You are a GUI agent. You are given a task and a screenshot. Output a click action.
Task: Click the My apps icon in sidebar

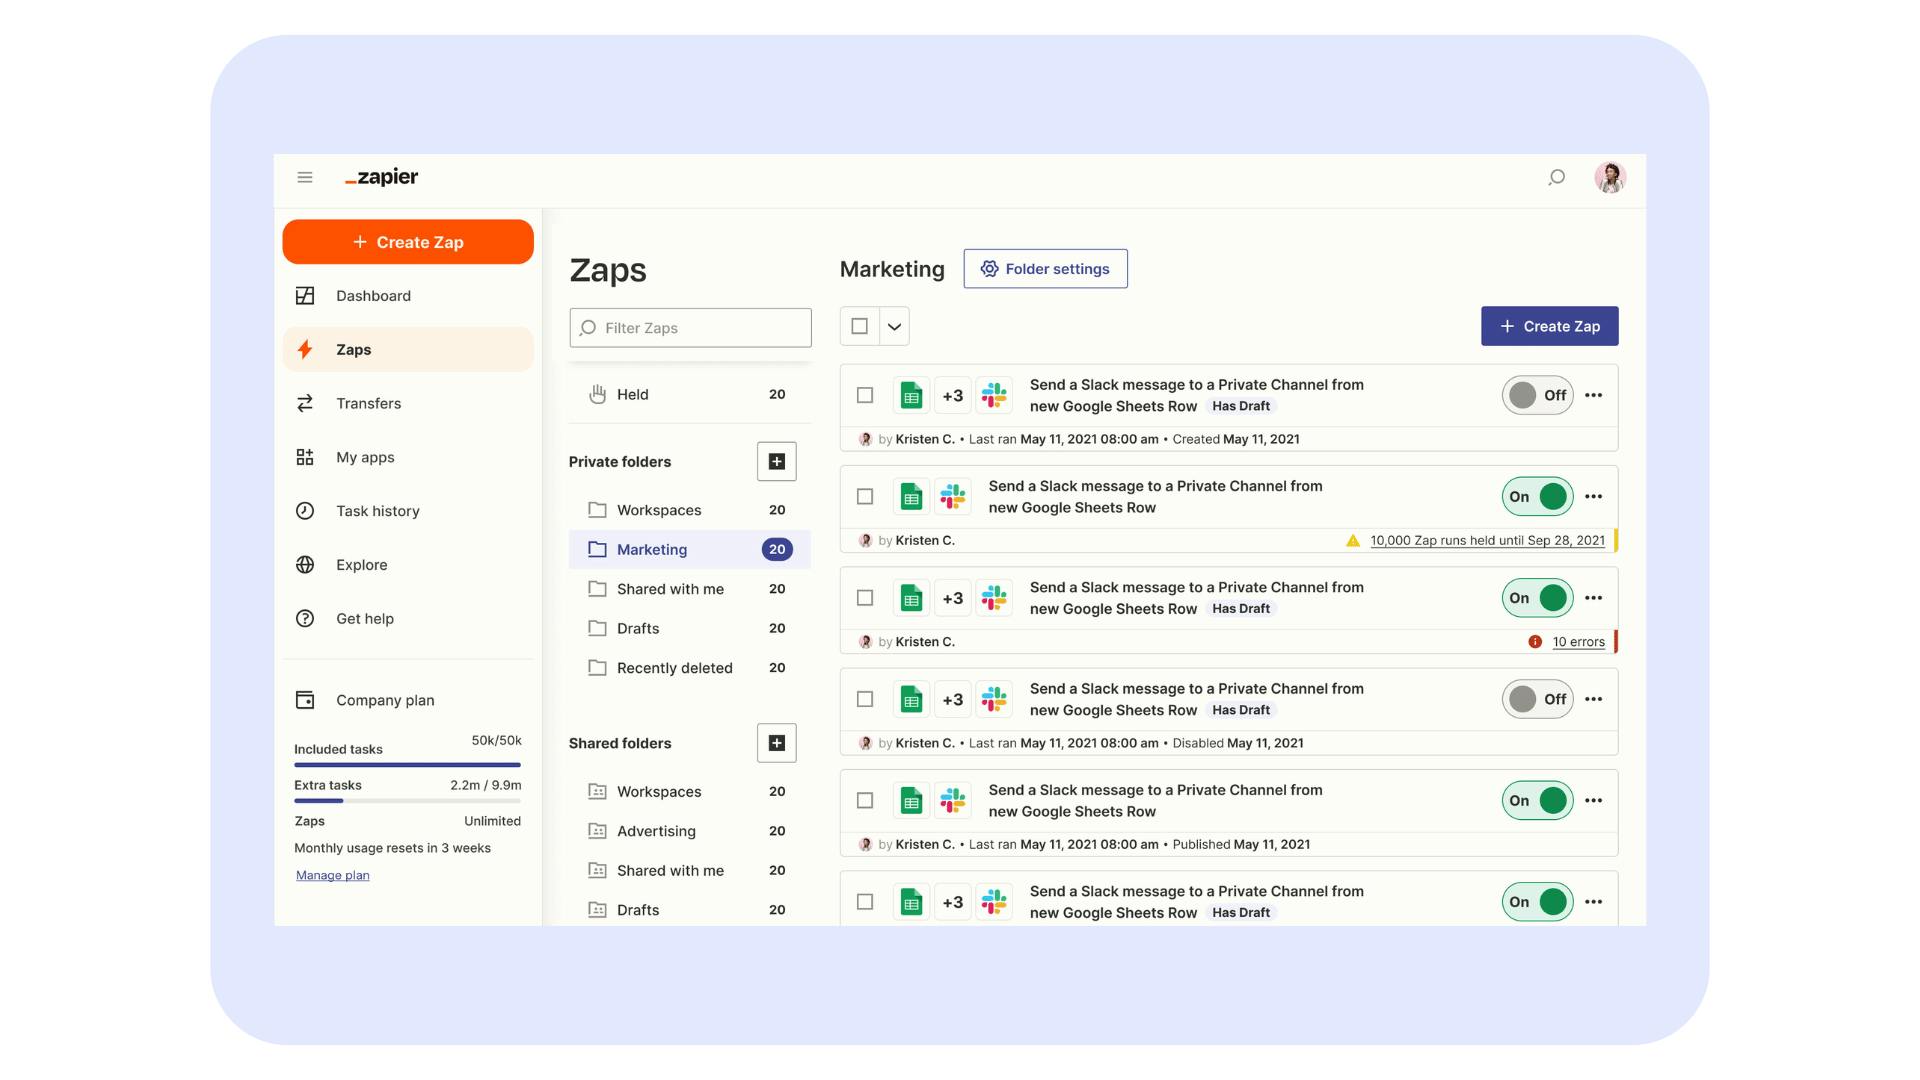click(305, 457)
